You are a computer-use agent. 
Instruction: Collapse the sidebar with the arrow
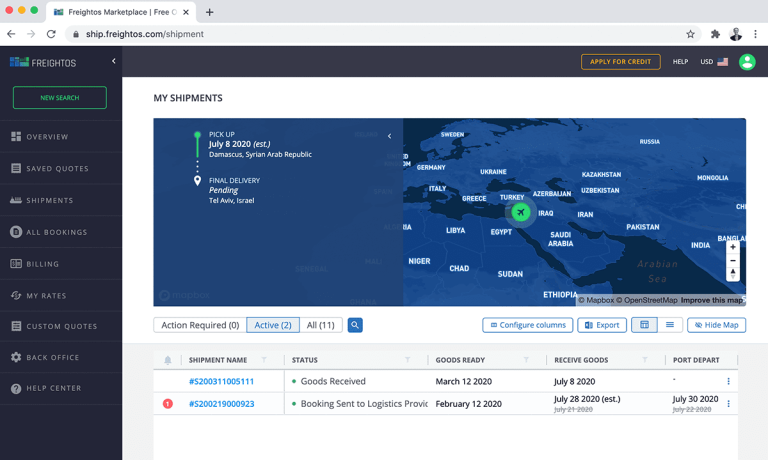click(x=113, y=62)
